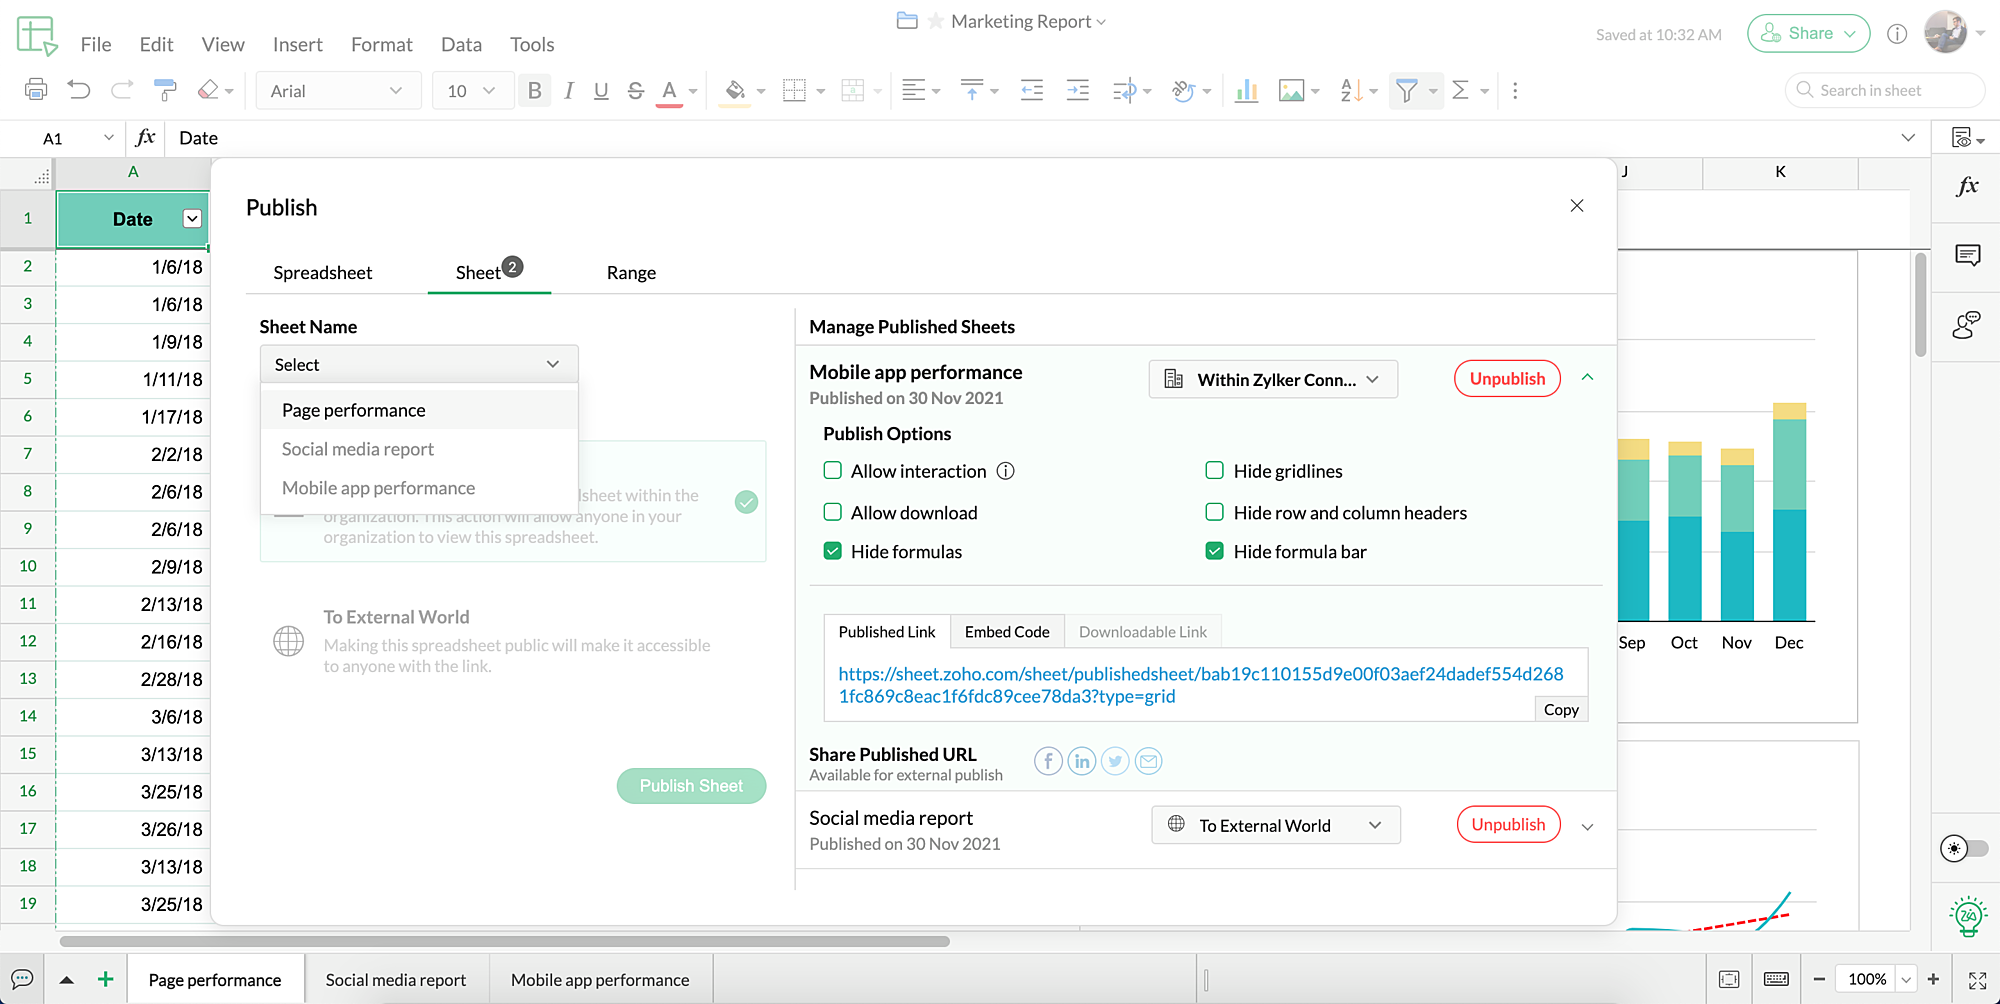The width and height of the screenshot is (2000, 1004).
Task: Copy the published link
Action: click(1560, 710)
